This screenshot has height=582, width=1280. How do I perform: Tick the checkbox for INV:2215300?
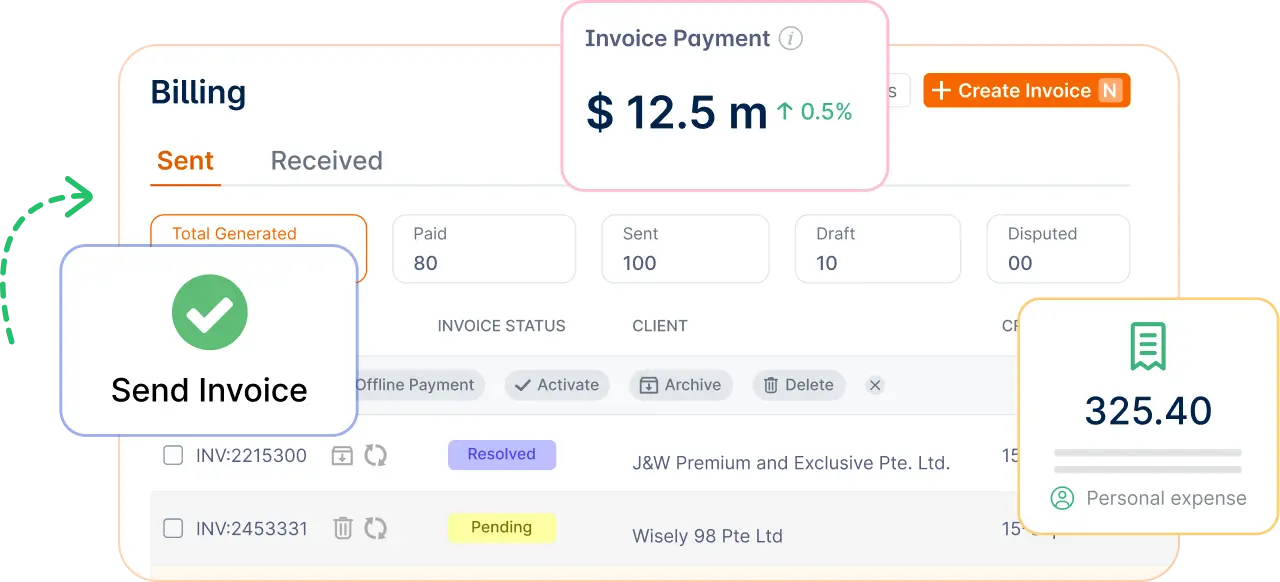click(173, 455)
